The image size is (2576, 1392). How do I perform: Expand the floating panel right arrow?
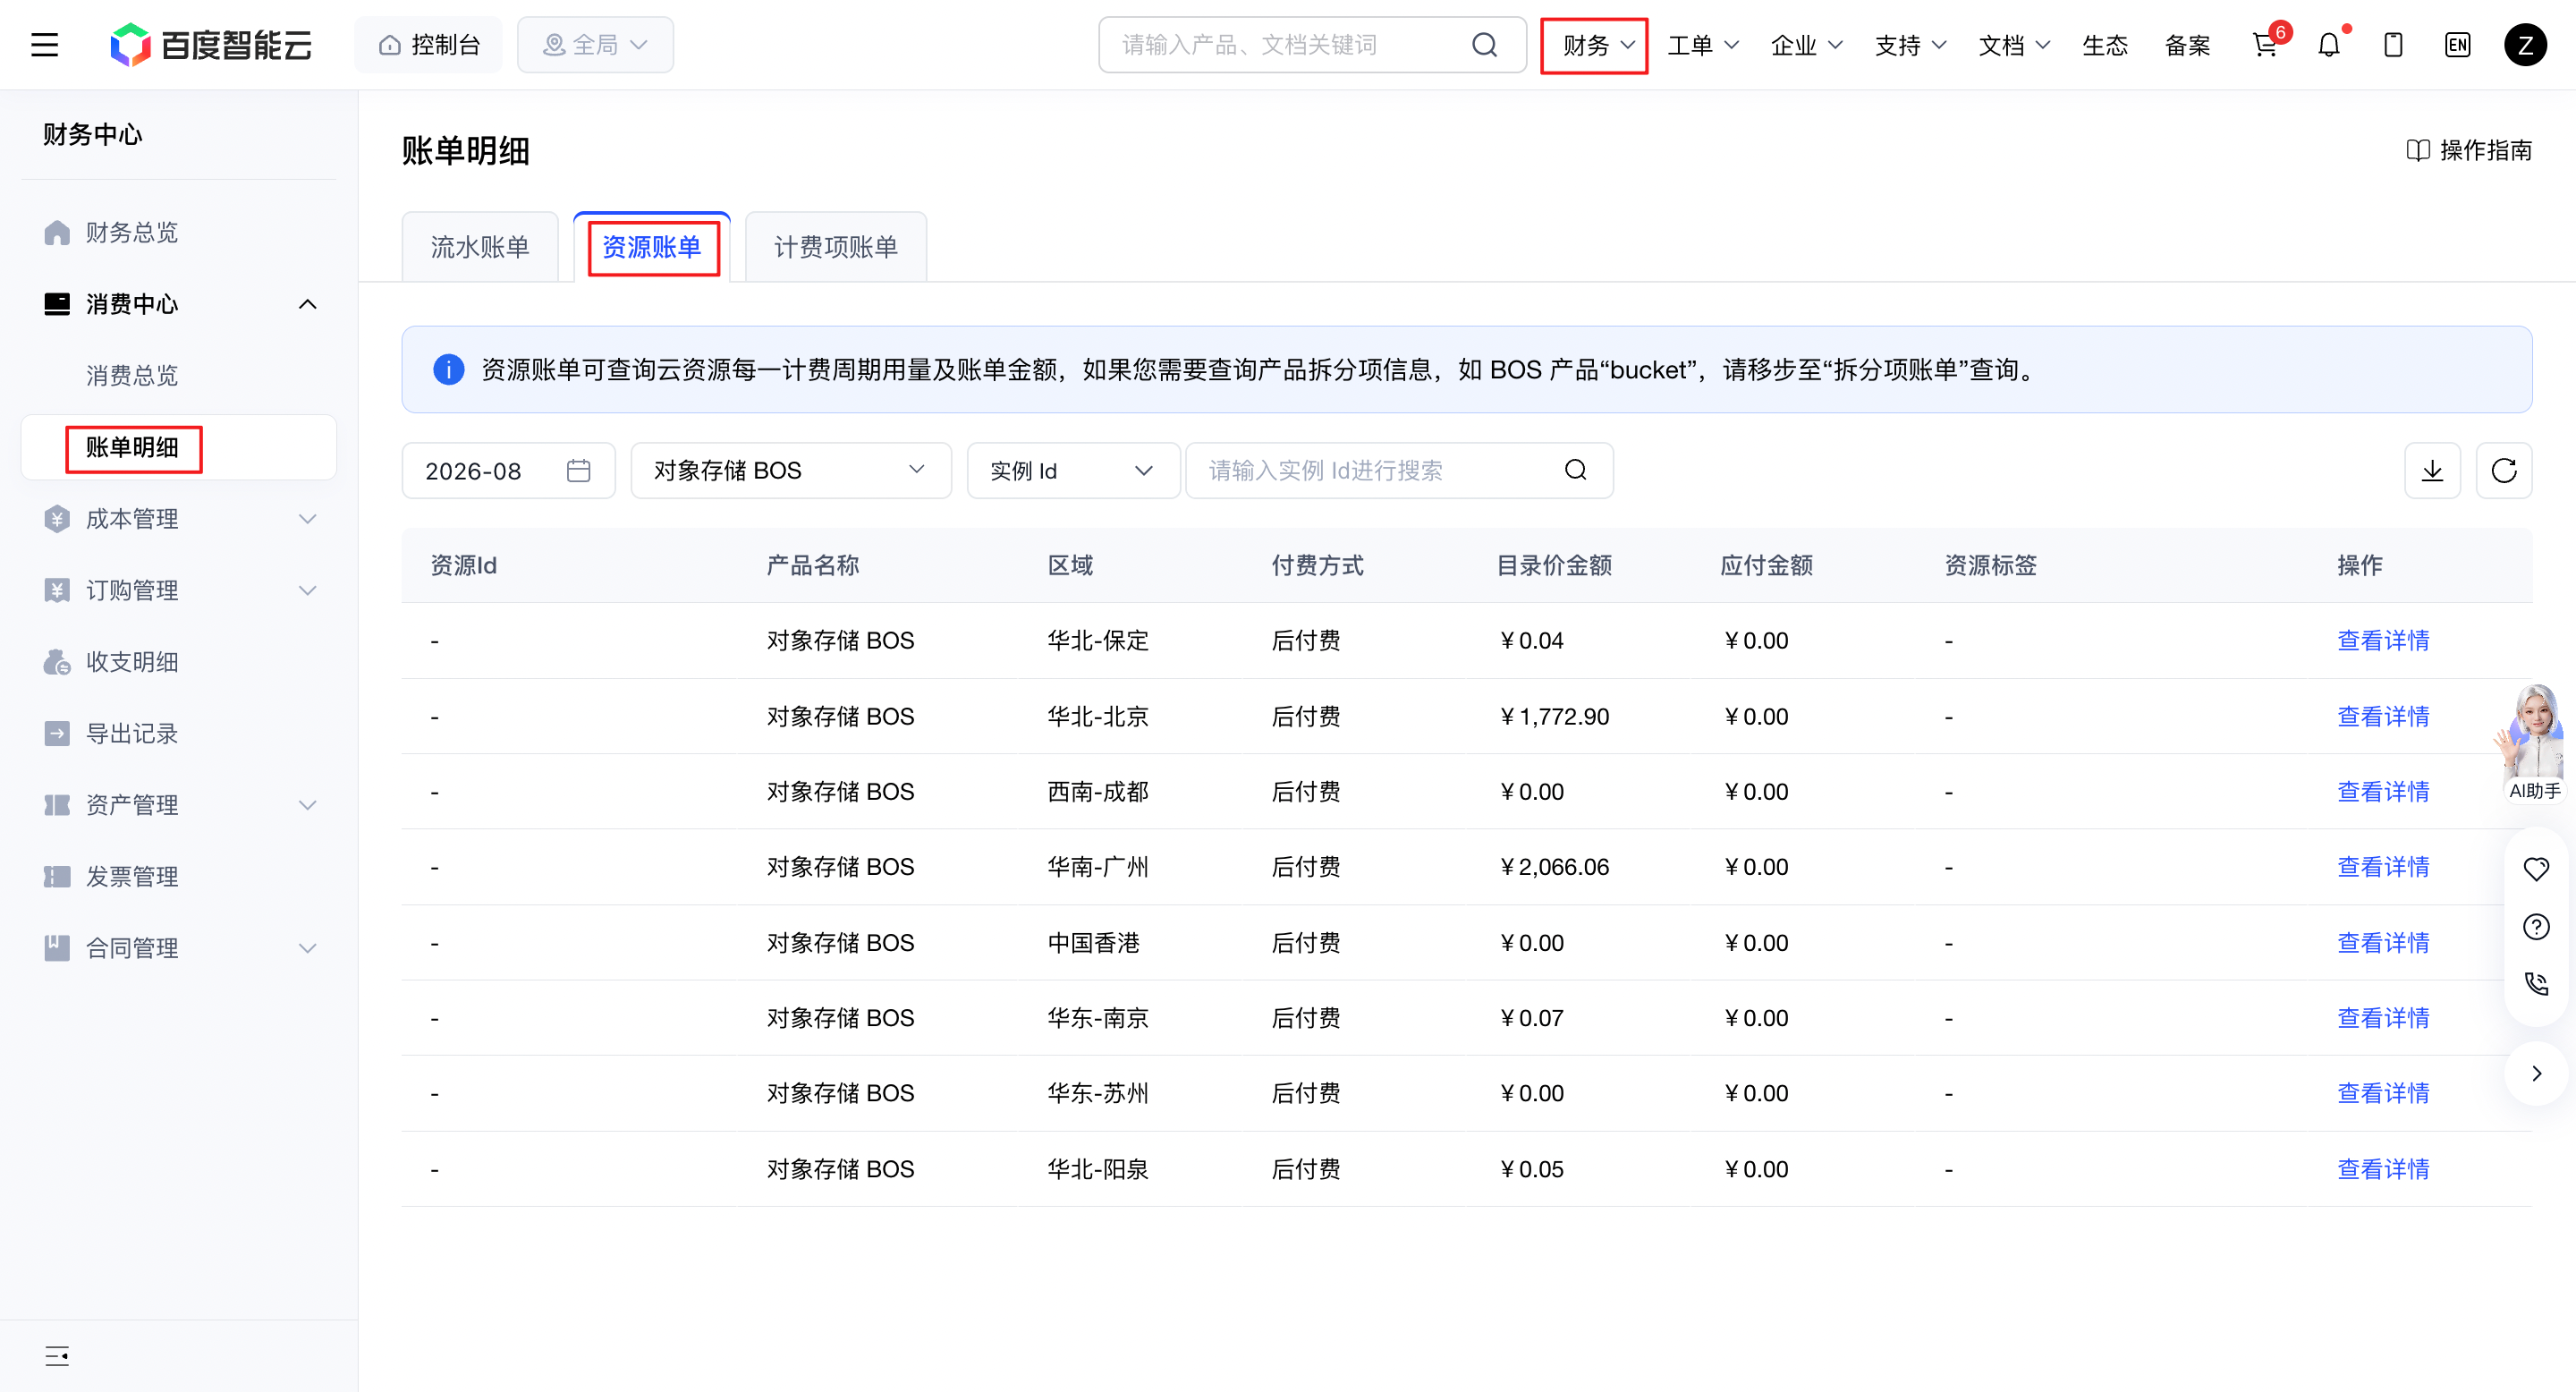(2536, 1074)
